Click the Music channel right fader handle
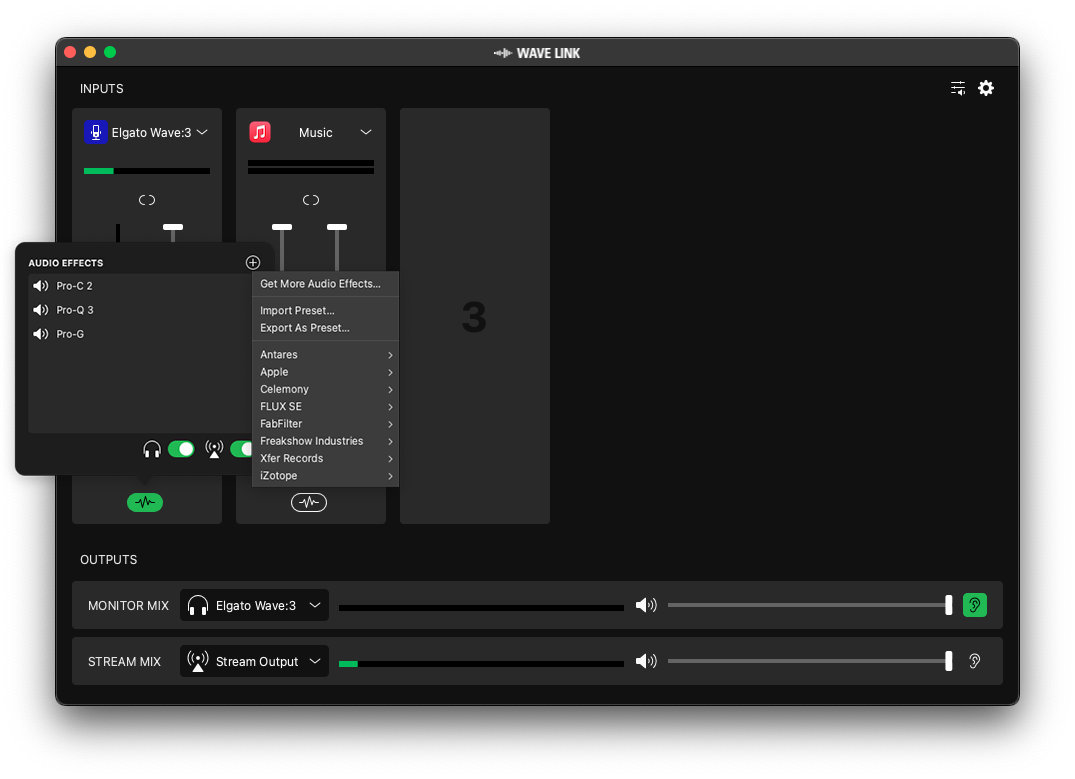The width and height of the screenshot is (1075, 779). coord(337,227)
